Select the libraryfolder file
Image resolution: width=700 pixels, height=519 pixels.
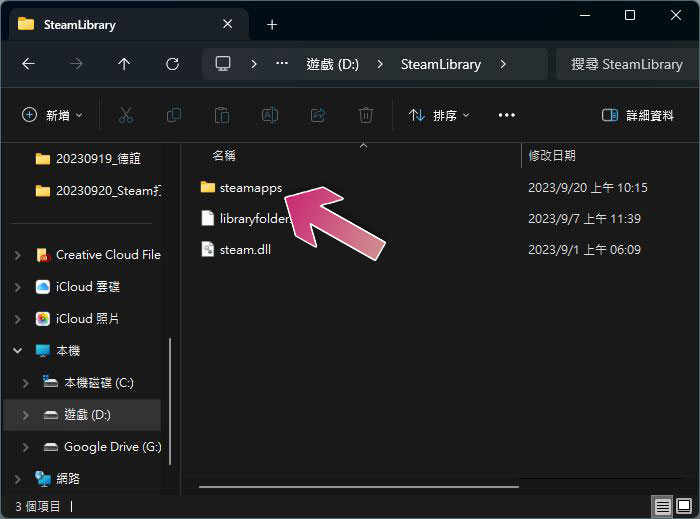247,218
